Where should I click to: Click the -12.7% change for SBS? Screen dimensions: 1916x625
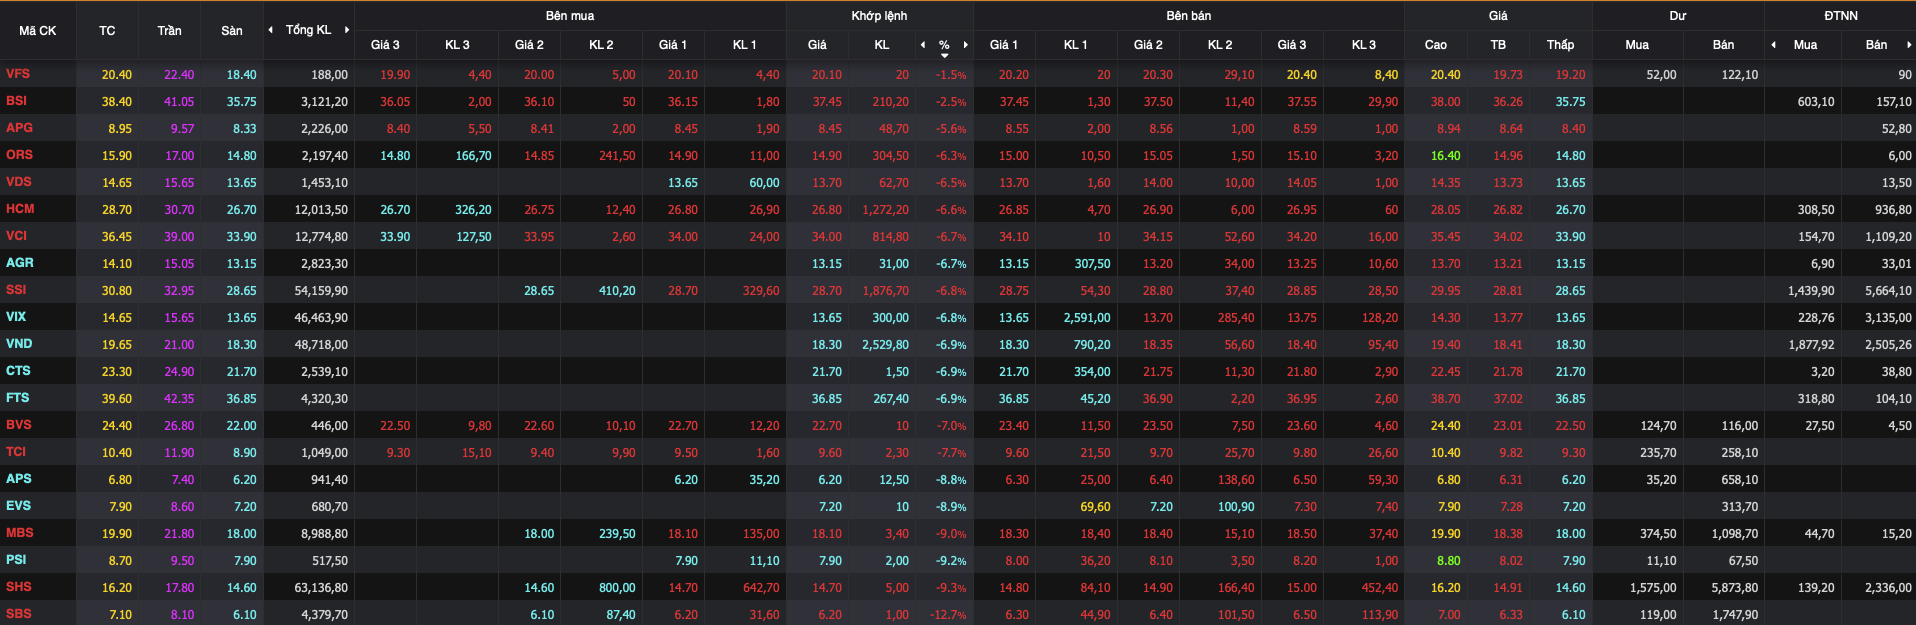pyautogui.click(x=949, y=615)
